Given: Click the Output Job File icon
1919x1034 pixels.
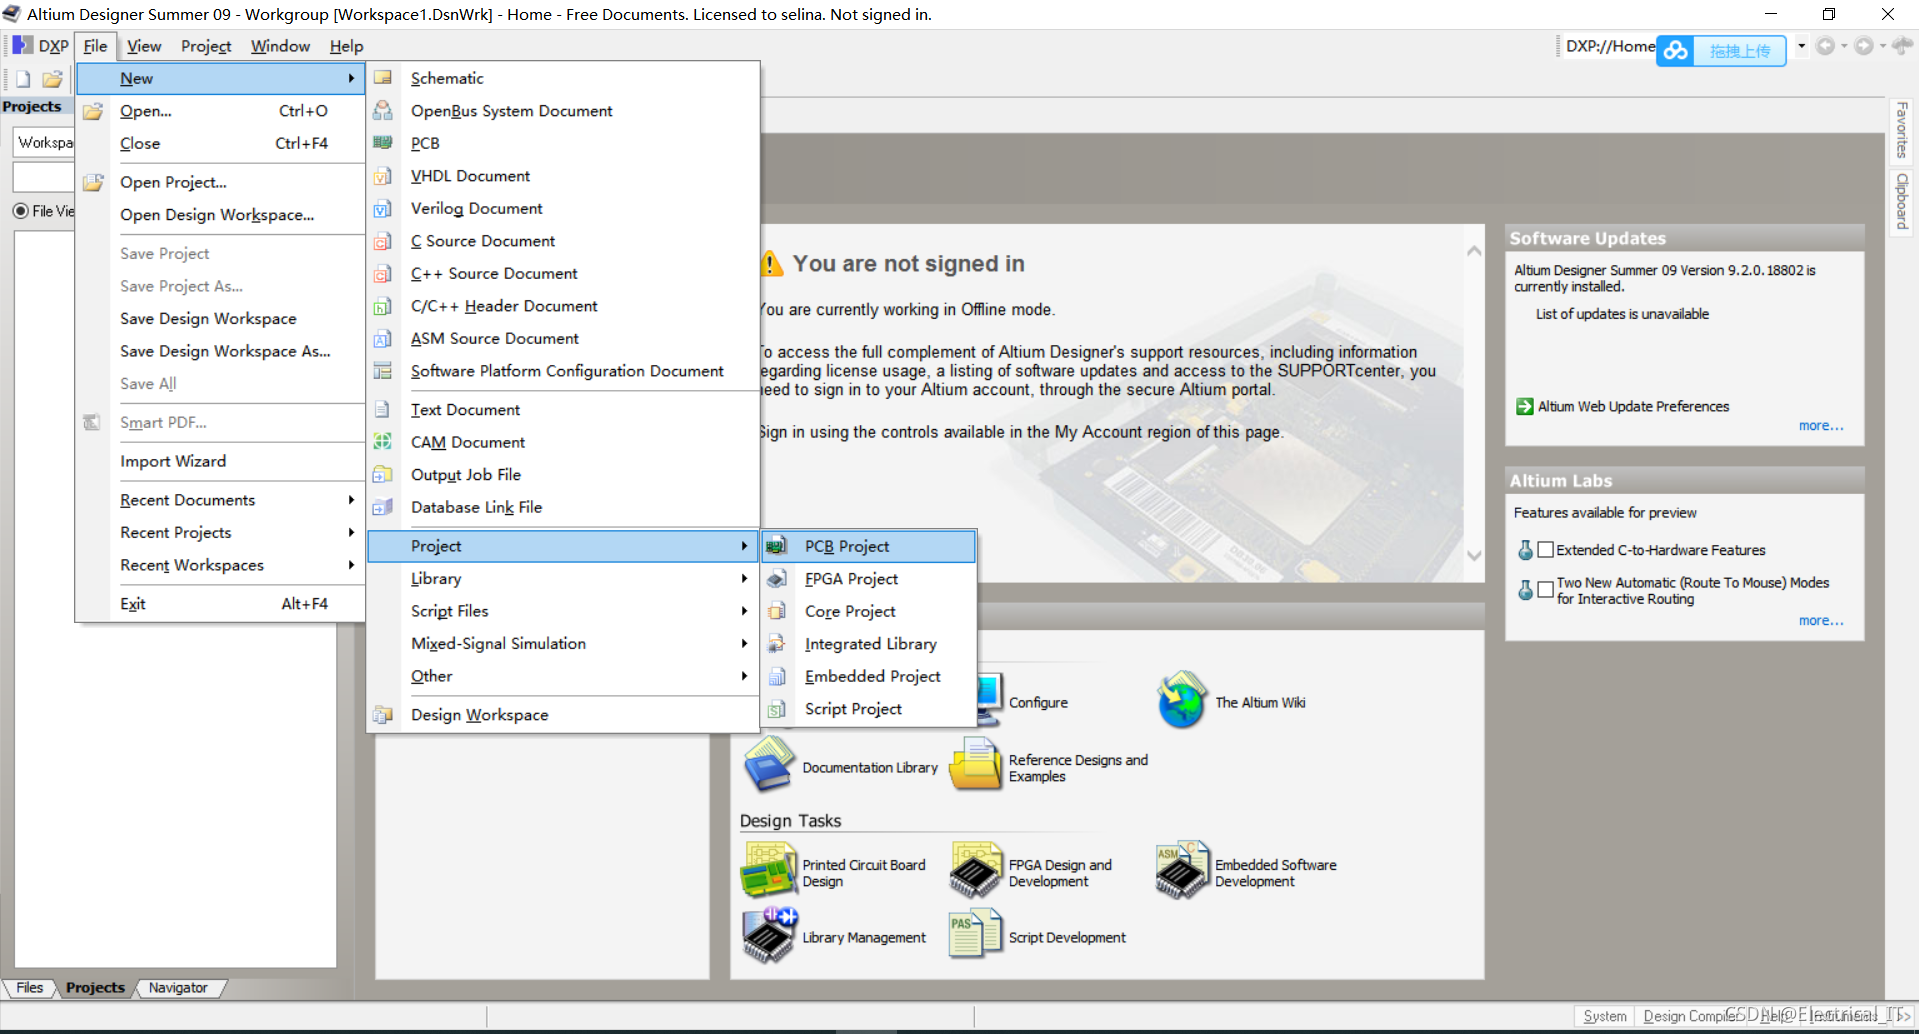Looking at the screenshot, I should (x=383, y=474).
